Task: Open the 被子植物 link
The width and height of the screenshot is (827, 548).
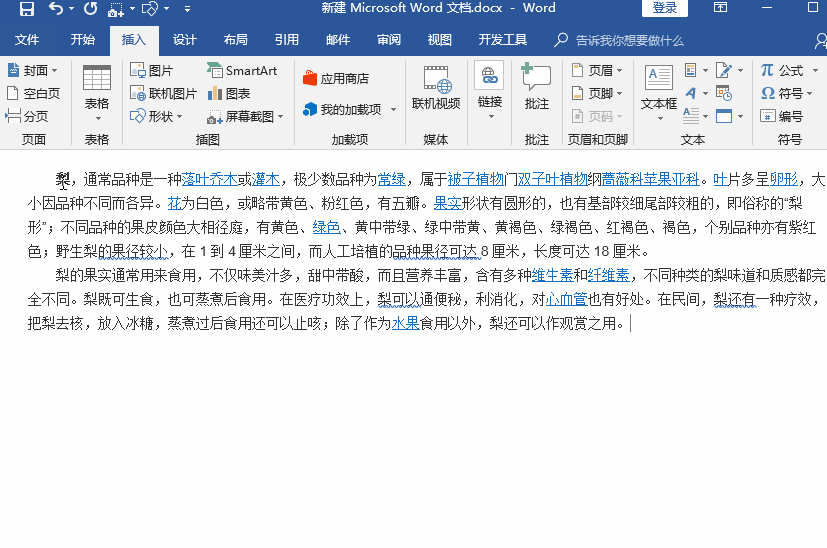Action: 476,179
